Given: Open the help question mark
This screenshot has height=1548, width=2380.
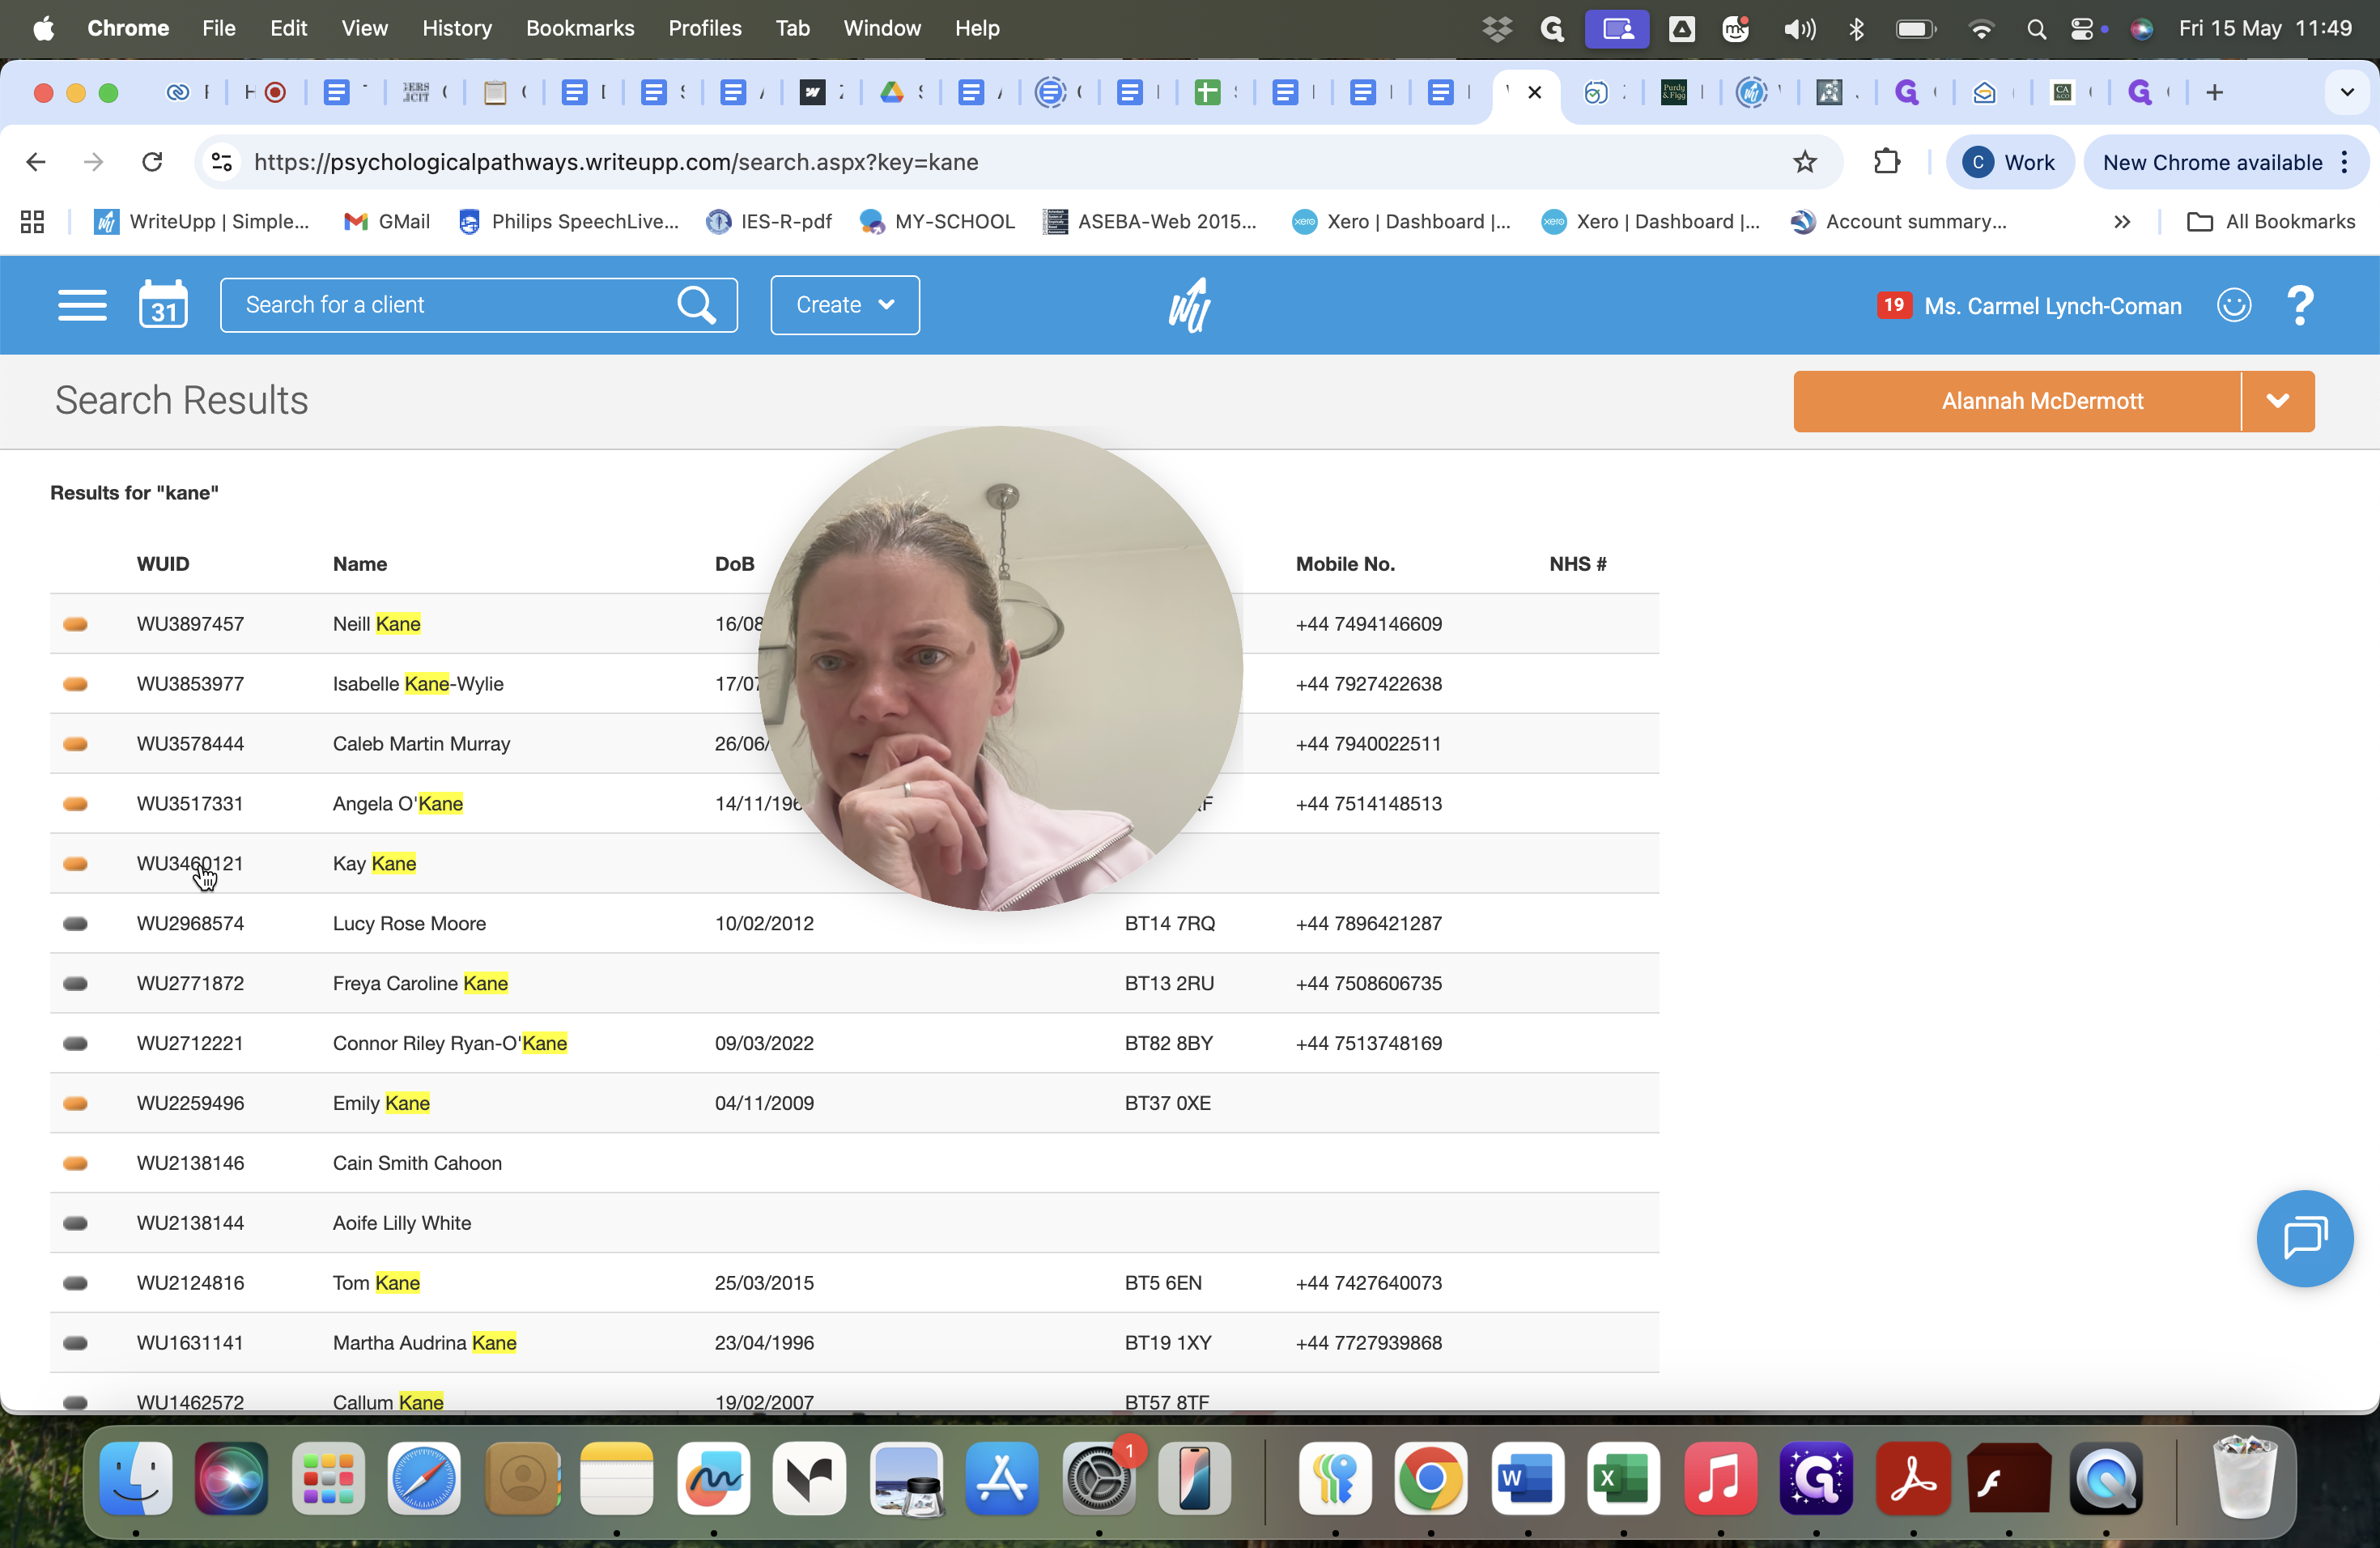Looking at the screenshot, I should [x=2300, y=305].
